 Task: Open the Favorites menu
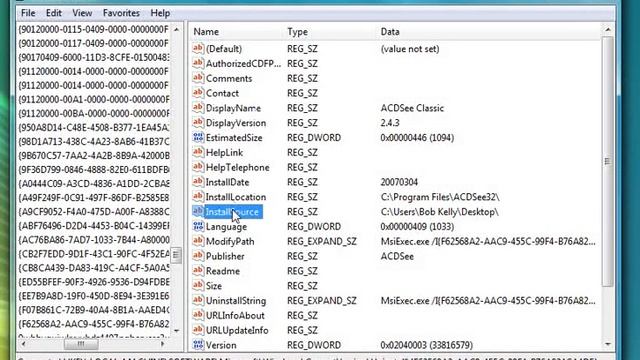click(121, 13)
